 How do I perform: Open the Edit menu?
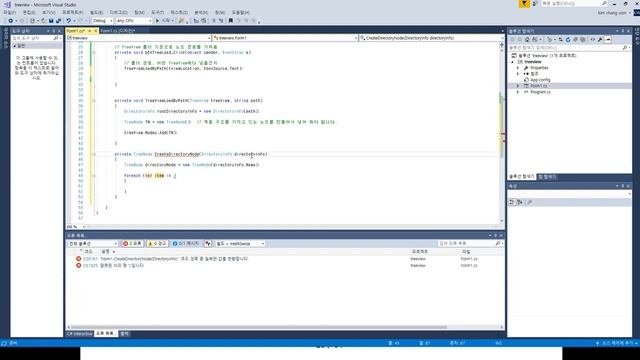(x=29, y=13)
